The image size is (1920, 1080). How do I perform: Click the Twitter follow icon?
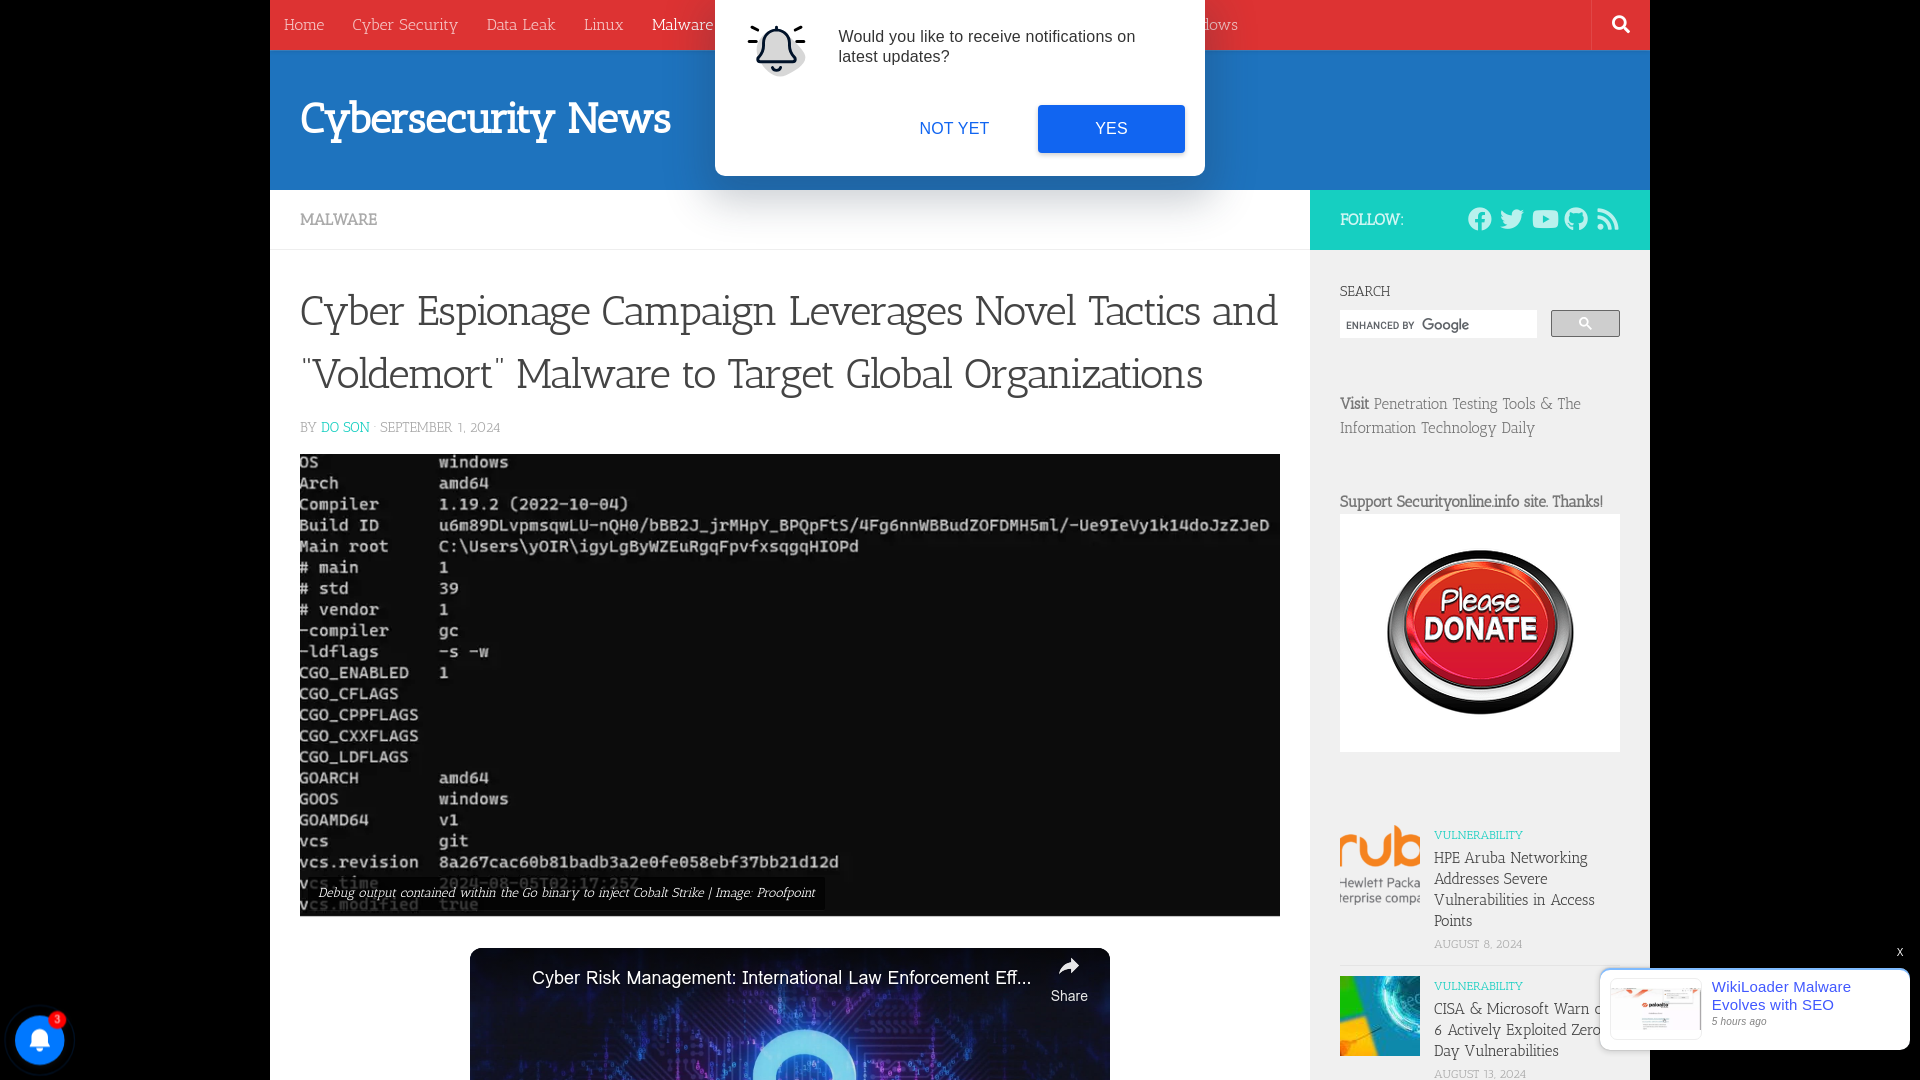1511,219
